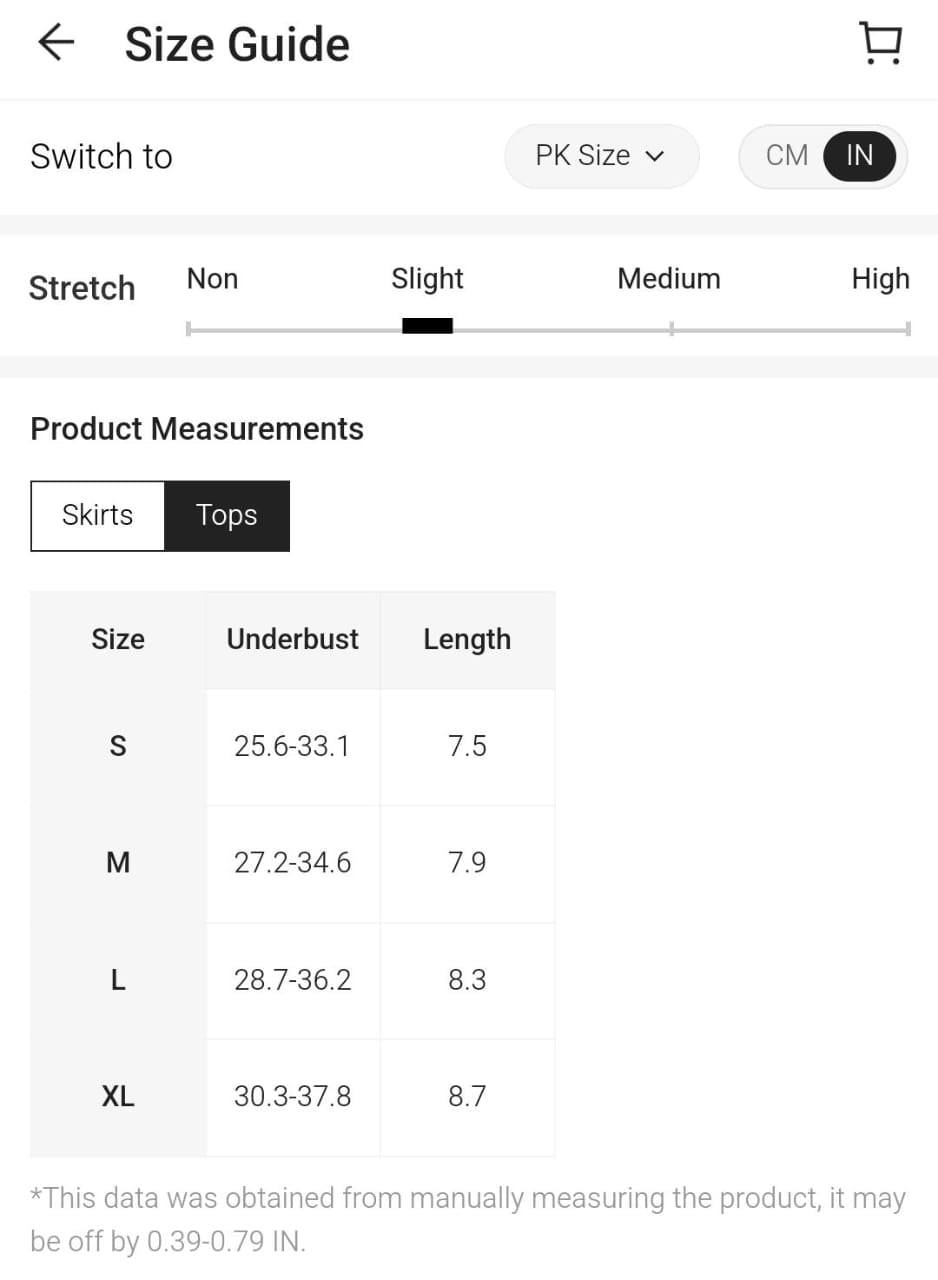Click the High stretch label
938x1280 pixels.
880,278
